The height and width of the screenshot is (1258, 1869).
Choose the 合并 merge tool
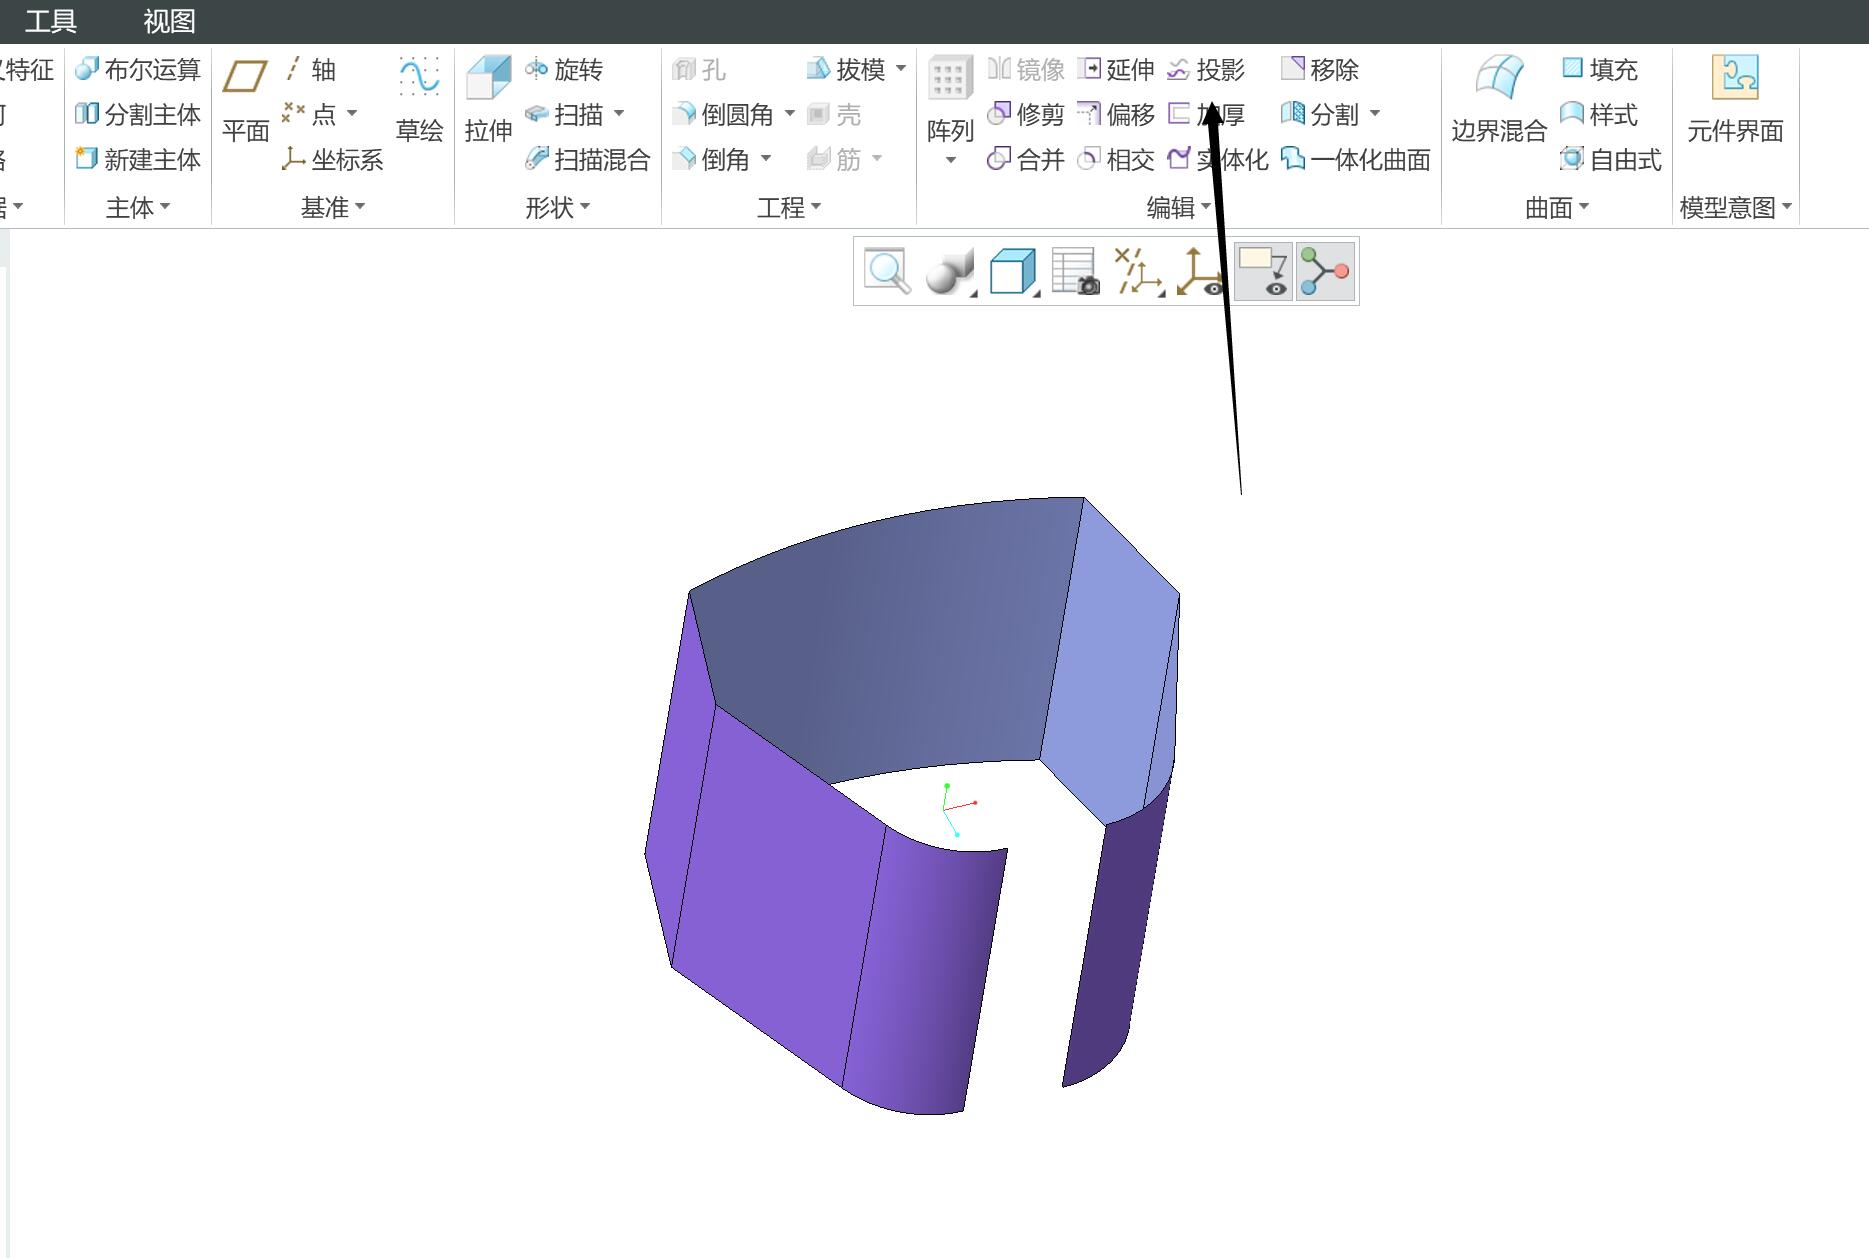pos(1026,159)
